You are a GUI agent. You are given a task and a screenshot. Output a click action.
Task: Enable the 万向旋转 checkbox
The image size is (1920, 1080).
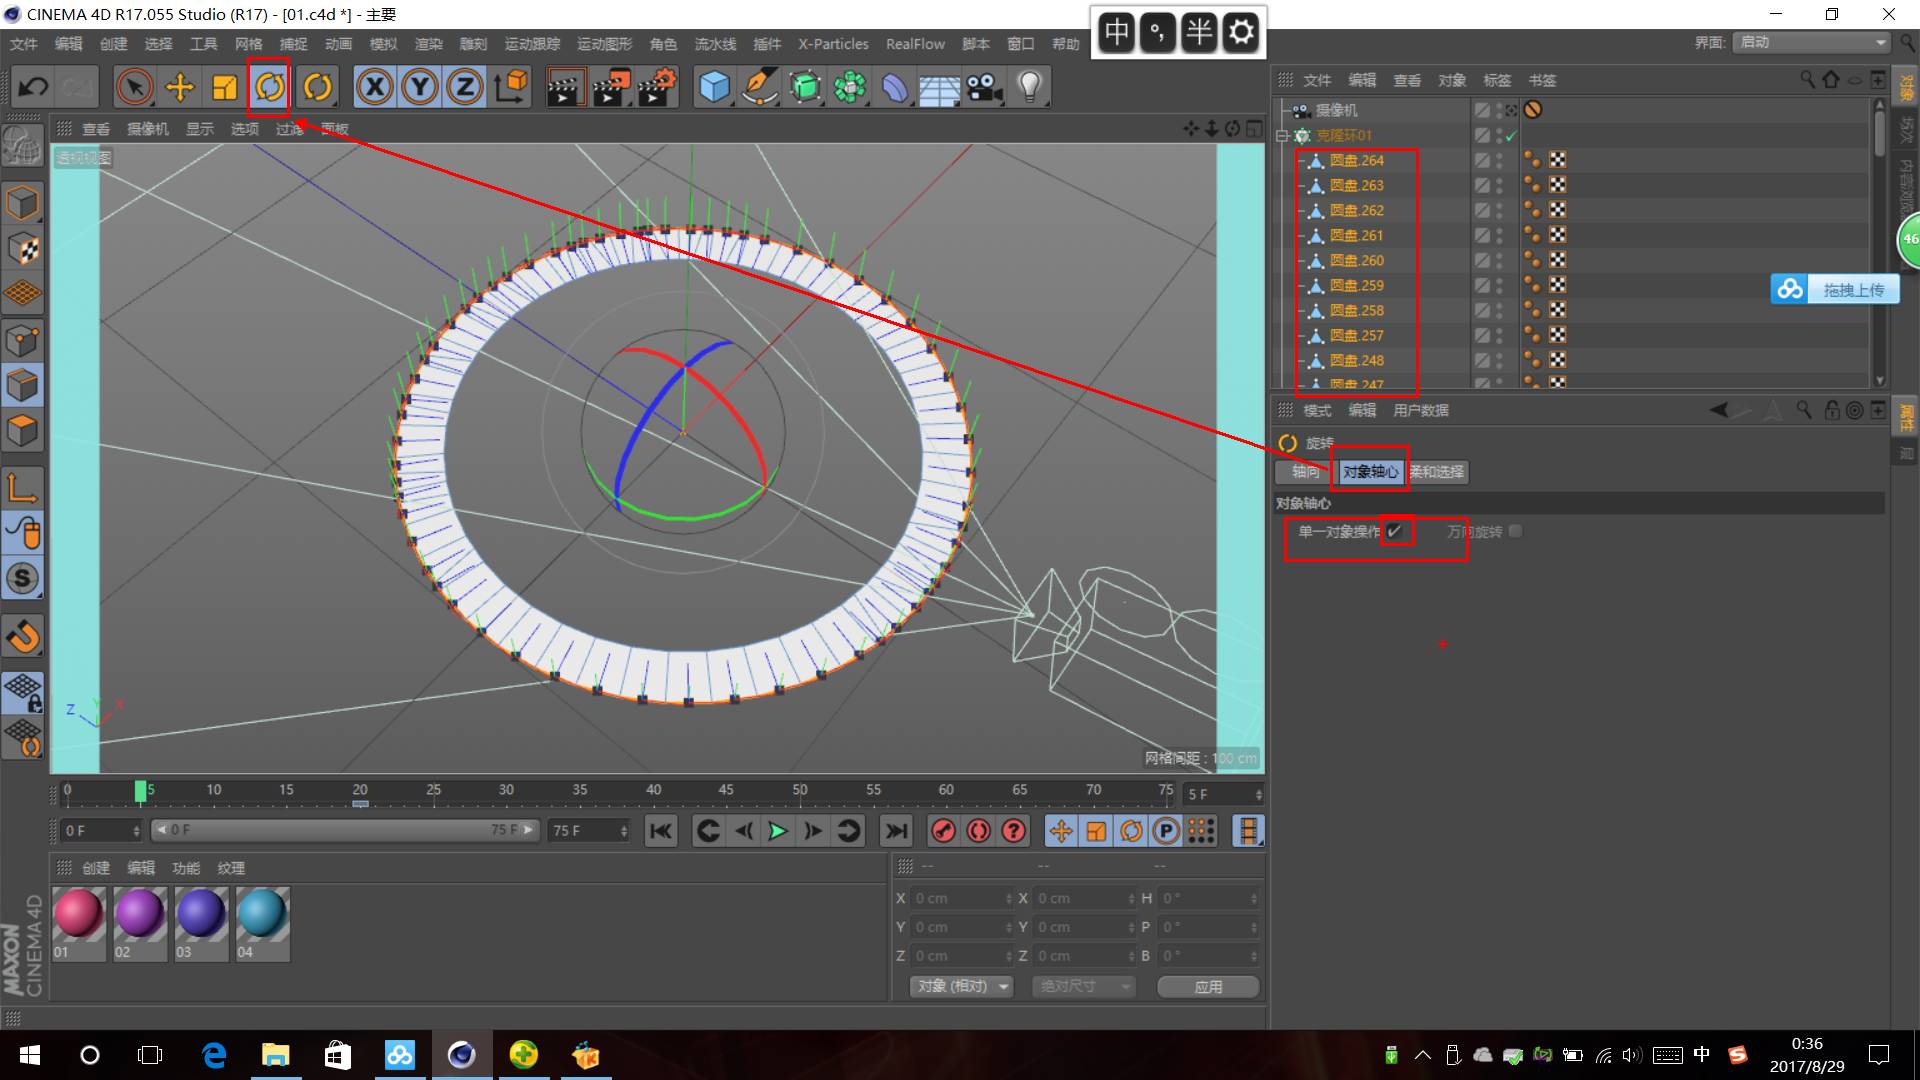[1516, 531]
